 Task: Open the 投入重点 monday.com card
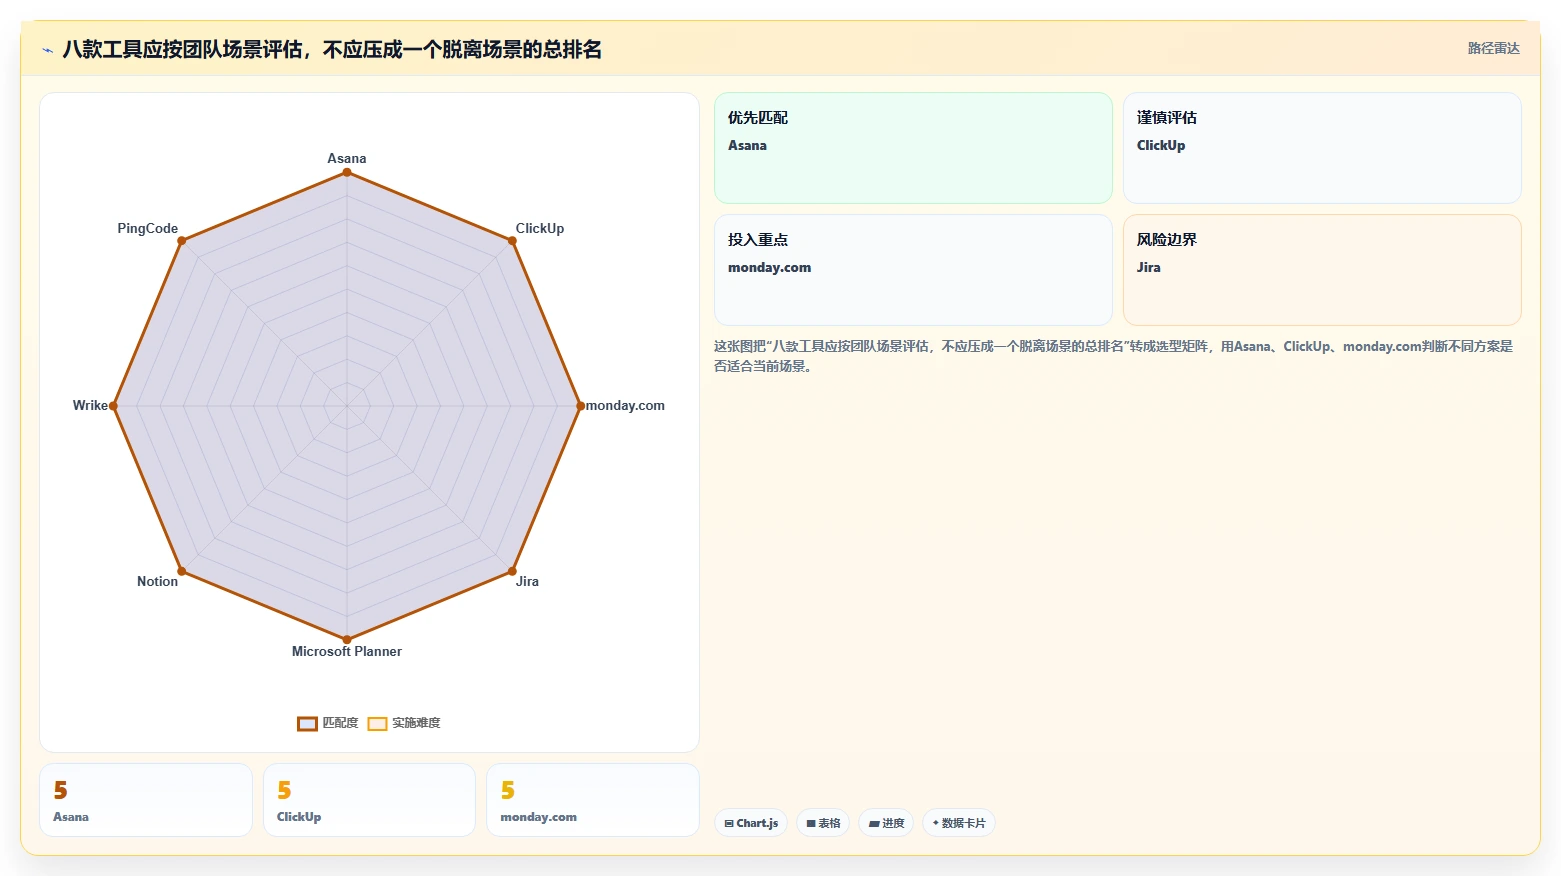(913, 270)
